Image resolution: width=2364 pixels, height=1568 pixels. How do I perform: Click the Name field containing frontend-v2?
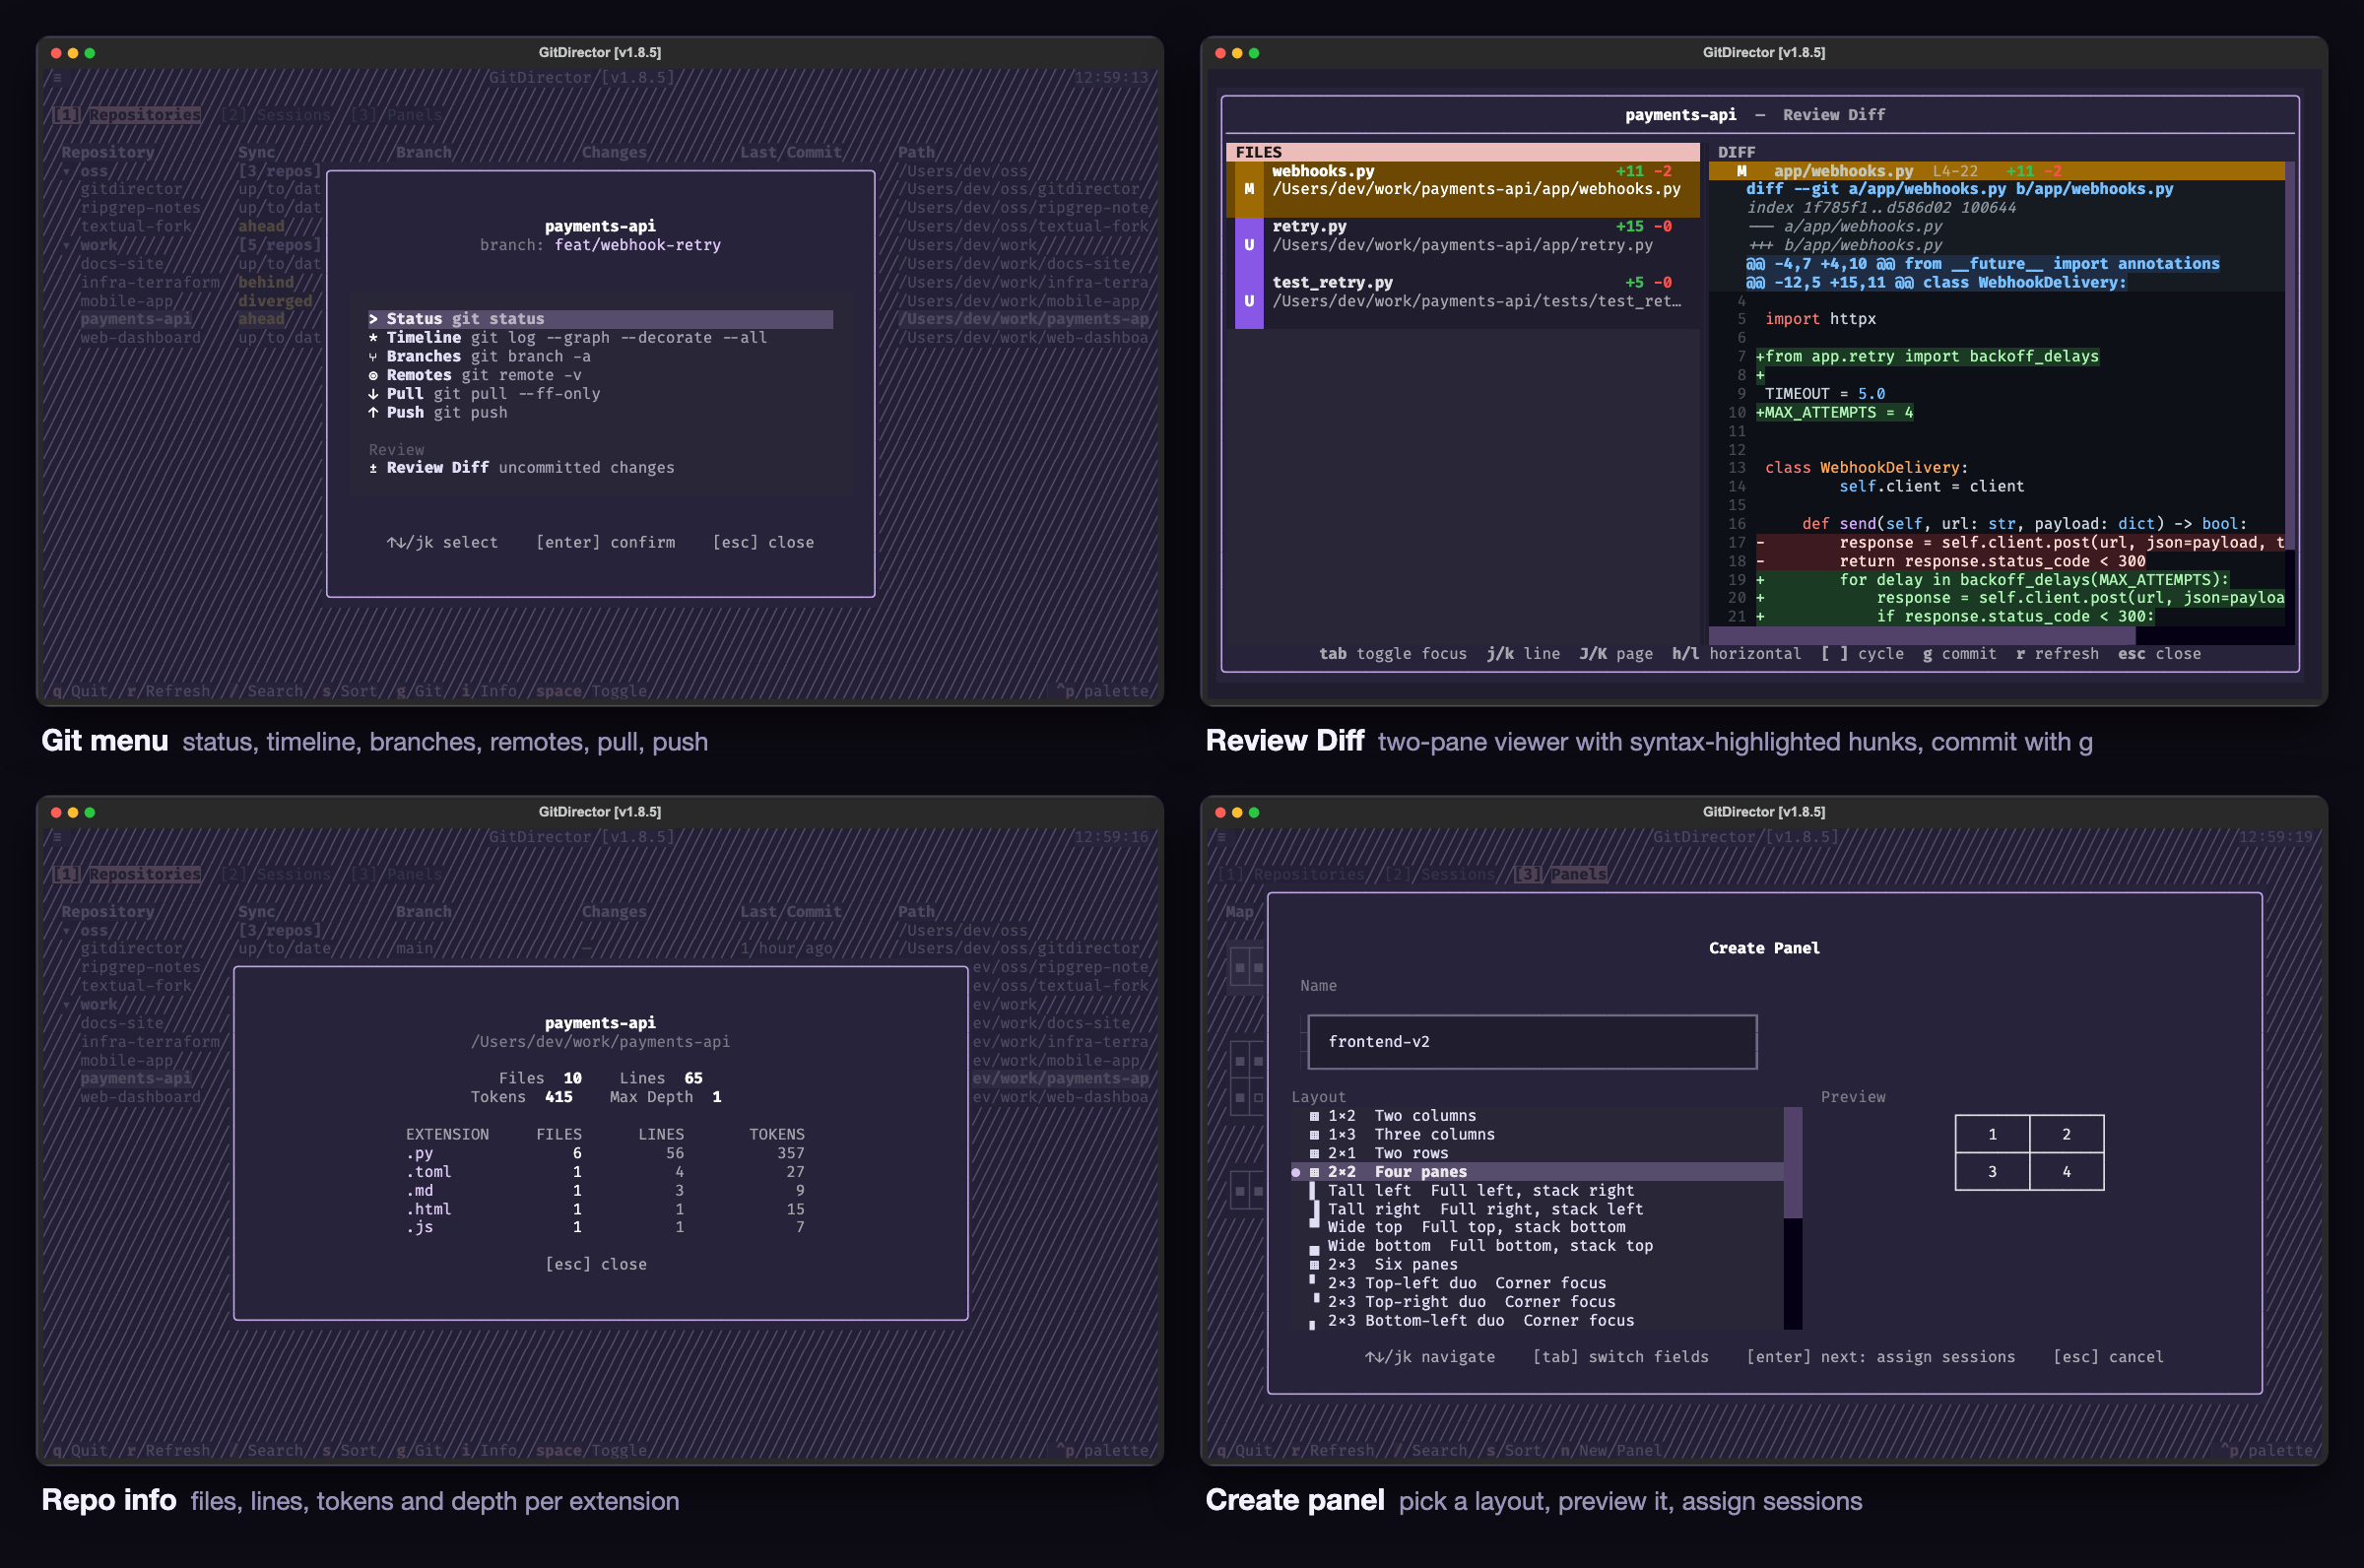coord(1532,1042)
